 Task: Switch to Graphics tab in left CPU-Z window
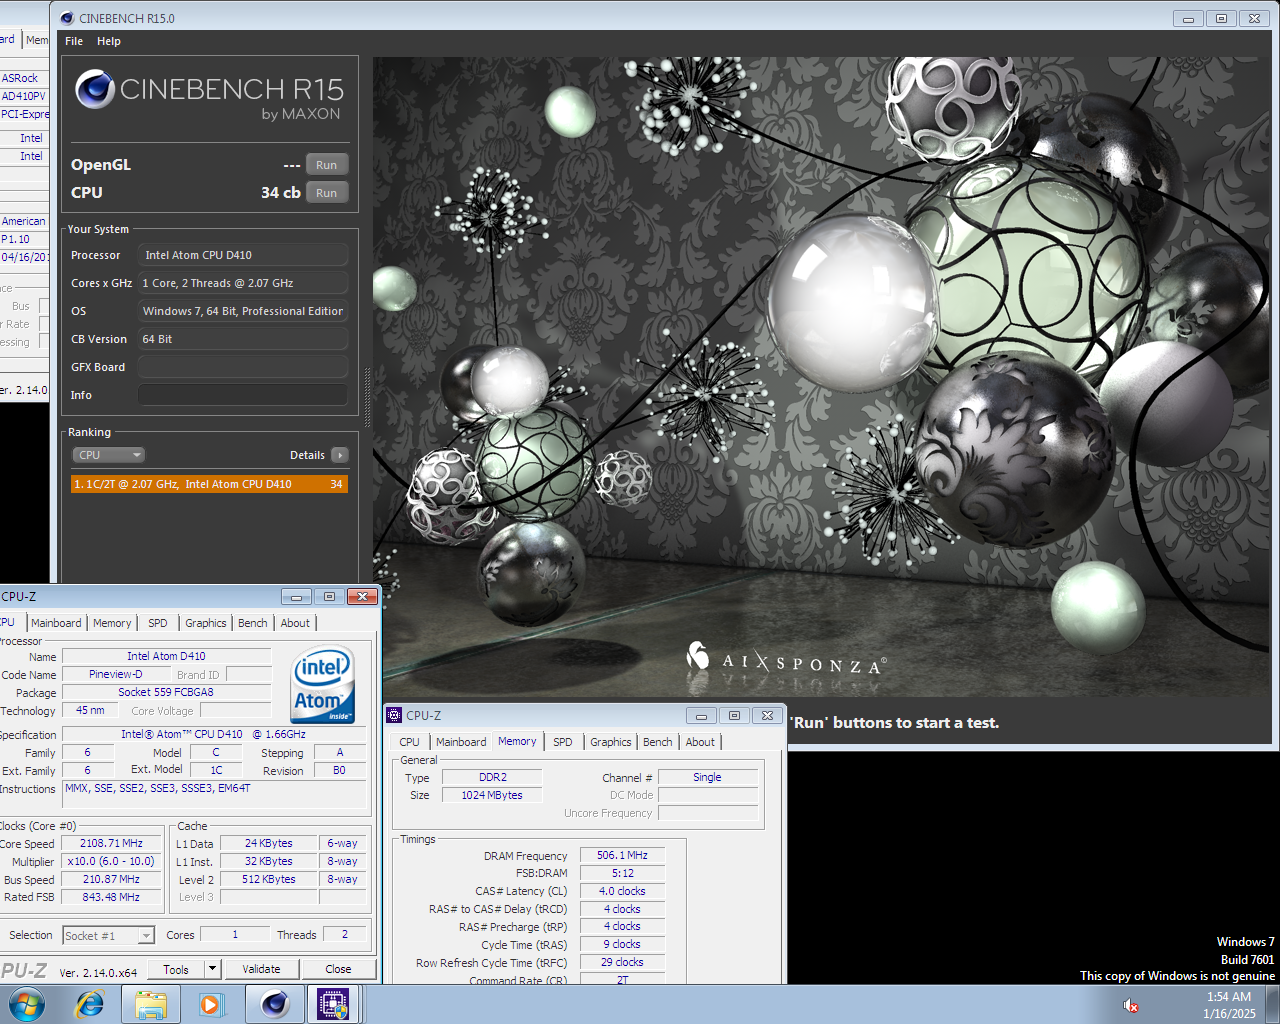click(x=206, y=623)
